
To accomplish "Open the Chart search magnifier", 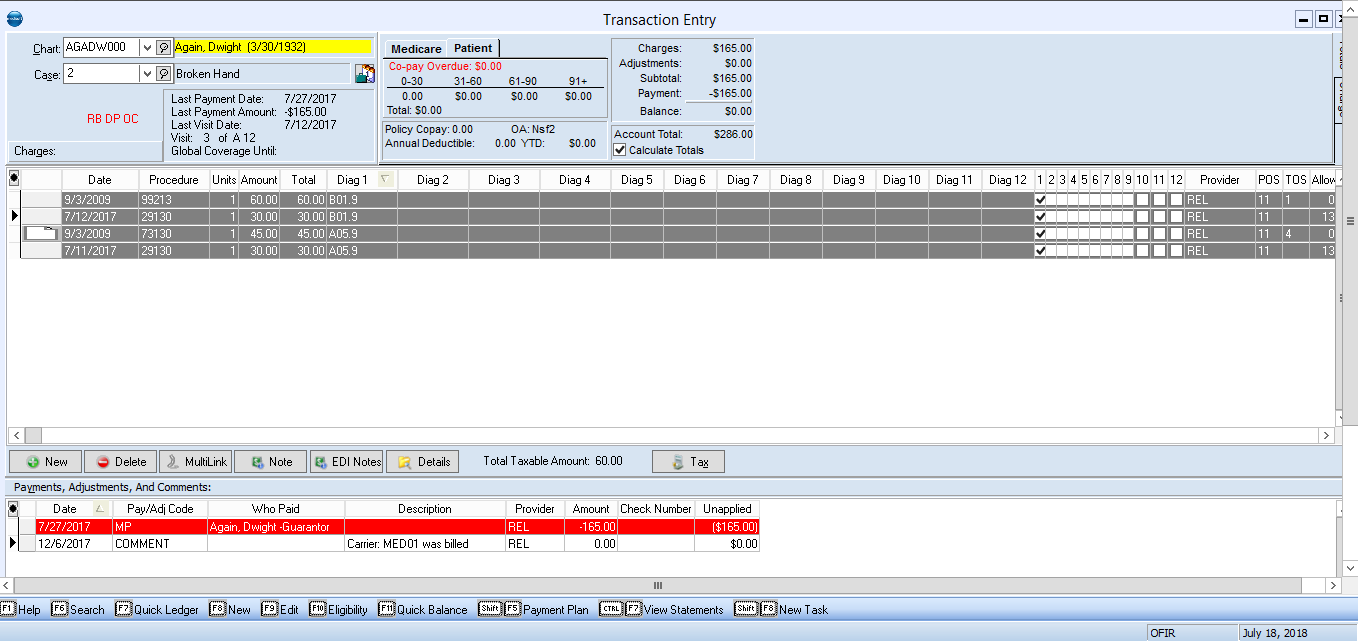I will click(x=162, y=46).
